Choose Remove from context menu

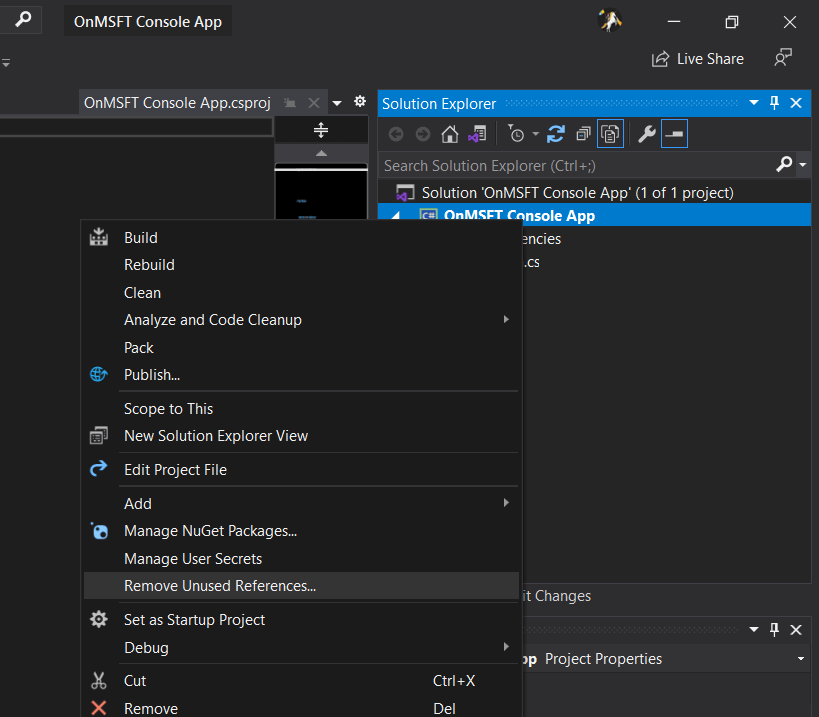pos(301,708)
